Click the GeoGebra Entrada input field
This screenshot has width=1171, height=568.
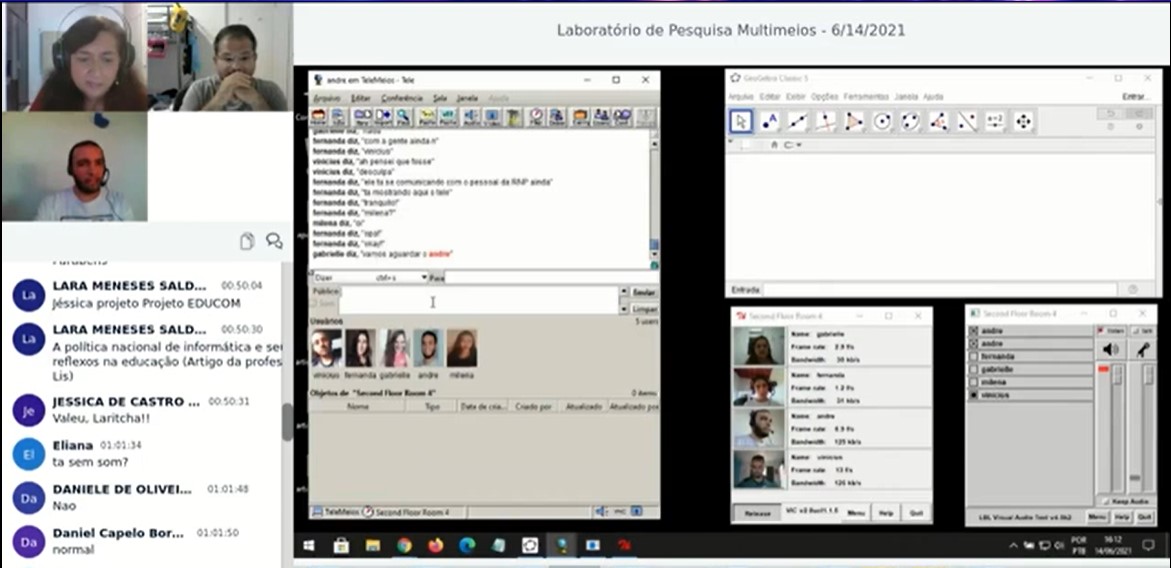pyautogui.click(x=940, y=290)
